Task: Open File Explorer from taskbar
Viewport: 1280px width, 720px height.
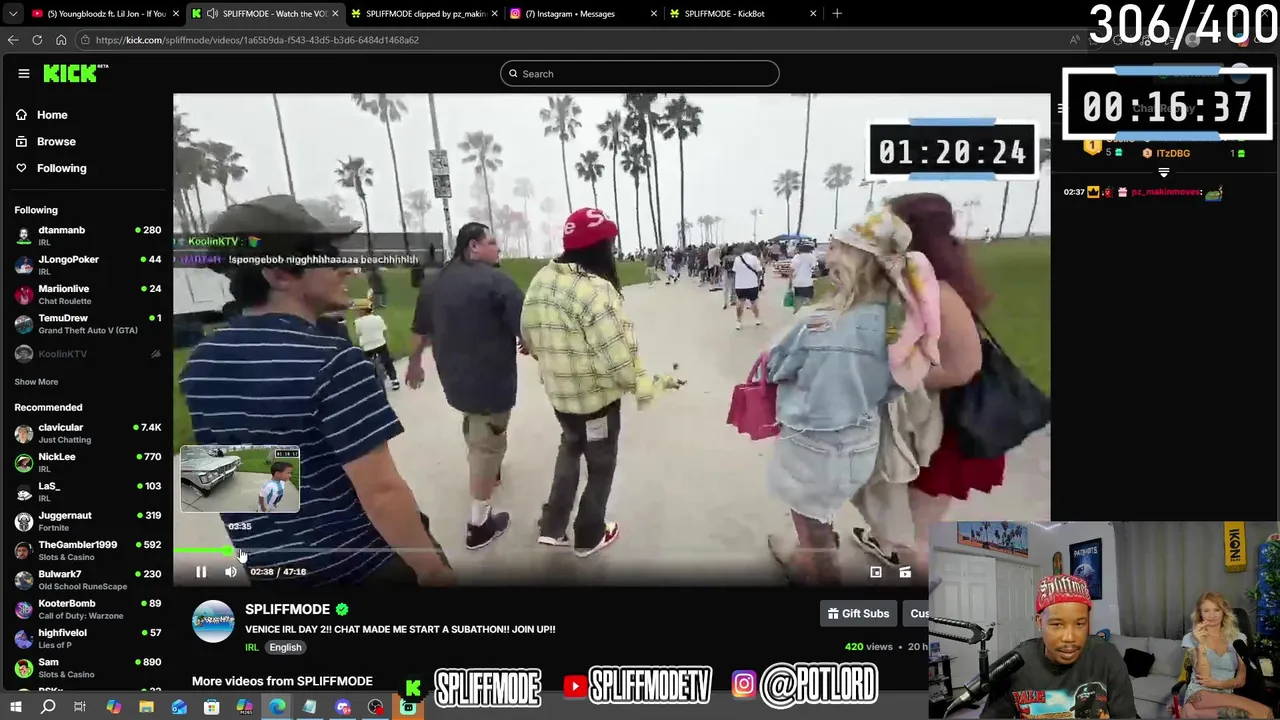Action: (146, 707)
